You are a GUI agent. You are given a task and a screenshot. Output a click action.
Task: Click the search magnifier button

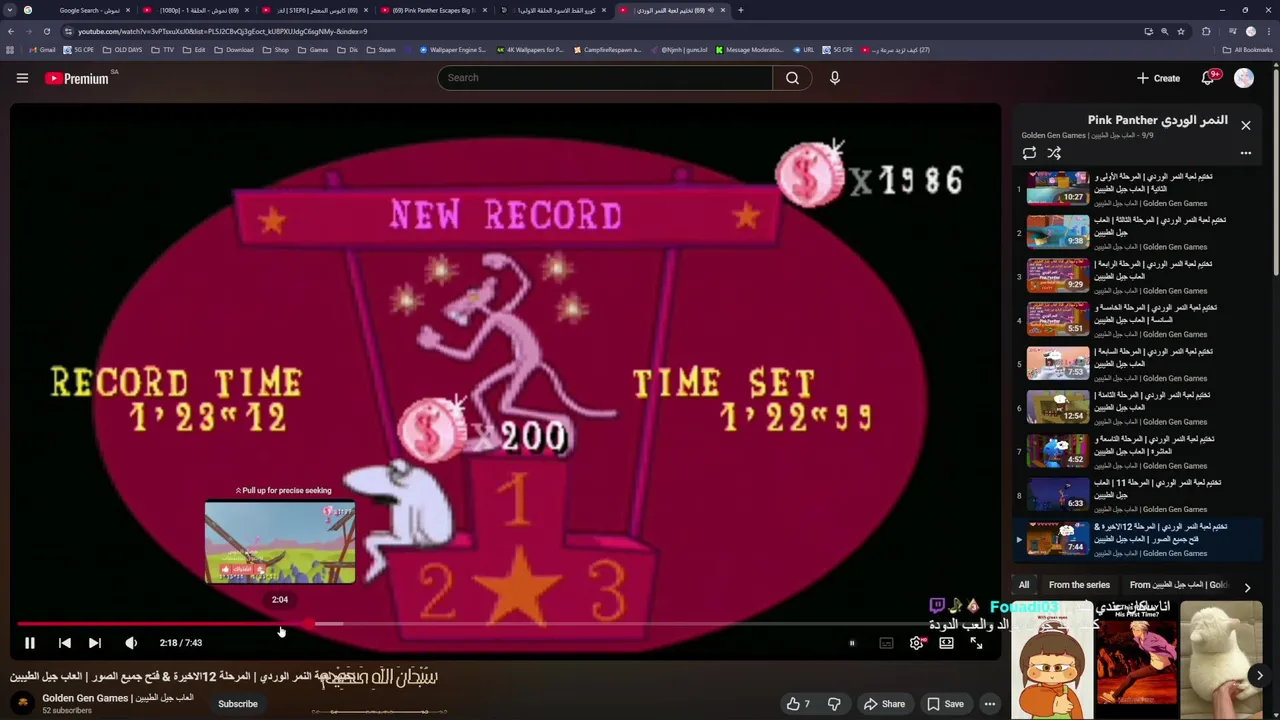(792, 78)
